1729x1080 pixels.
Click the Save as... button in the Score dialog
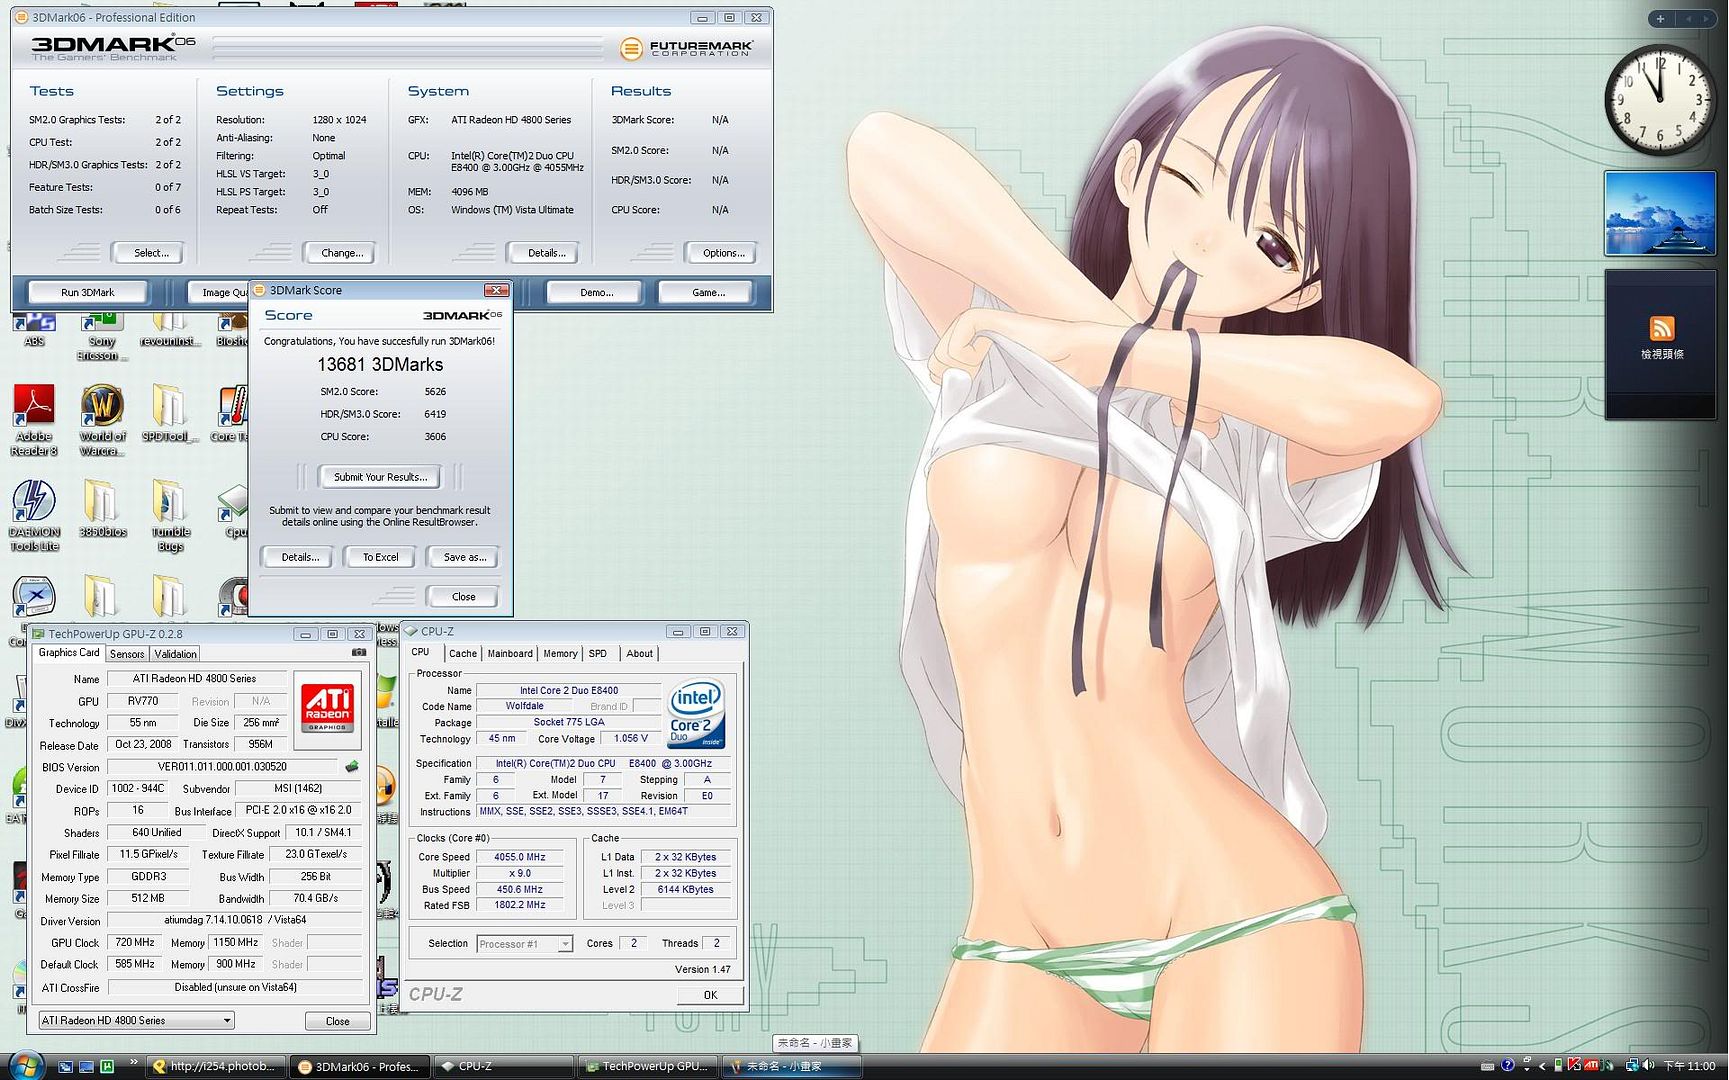(465, 557)
